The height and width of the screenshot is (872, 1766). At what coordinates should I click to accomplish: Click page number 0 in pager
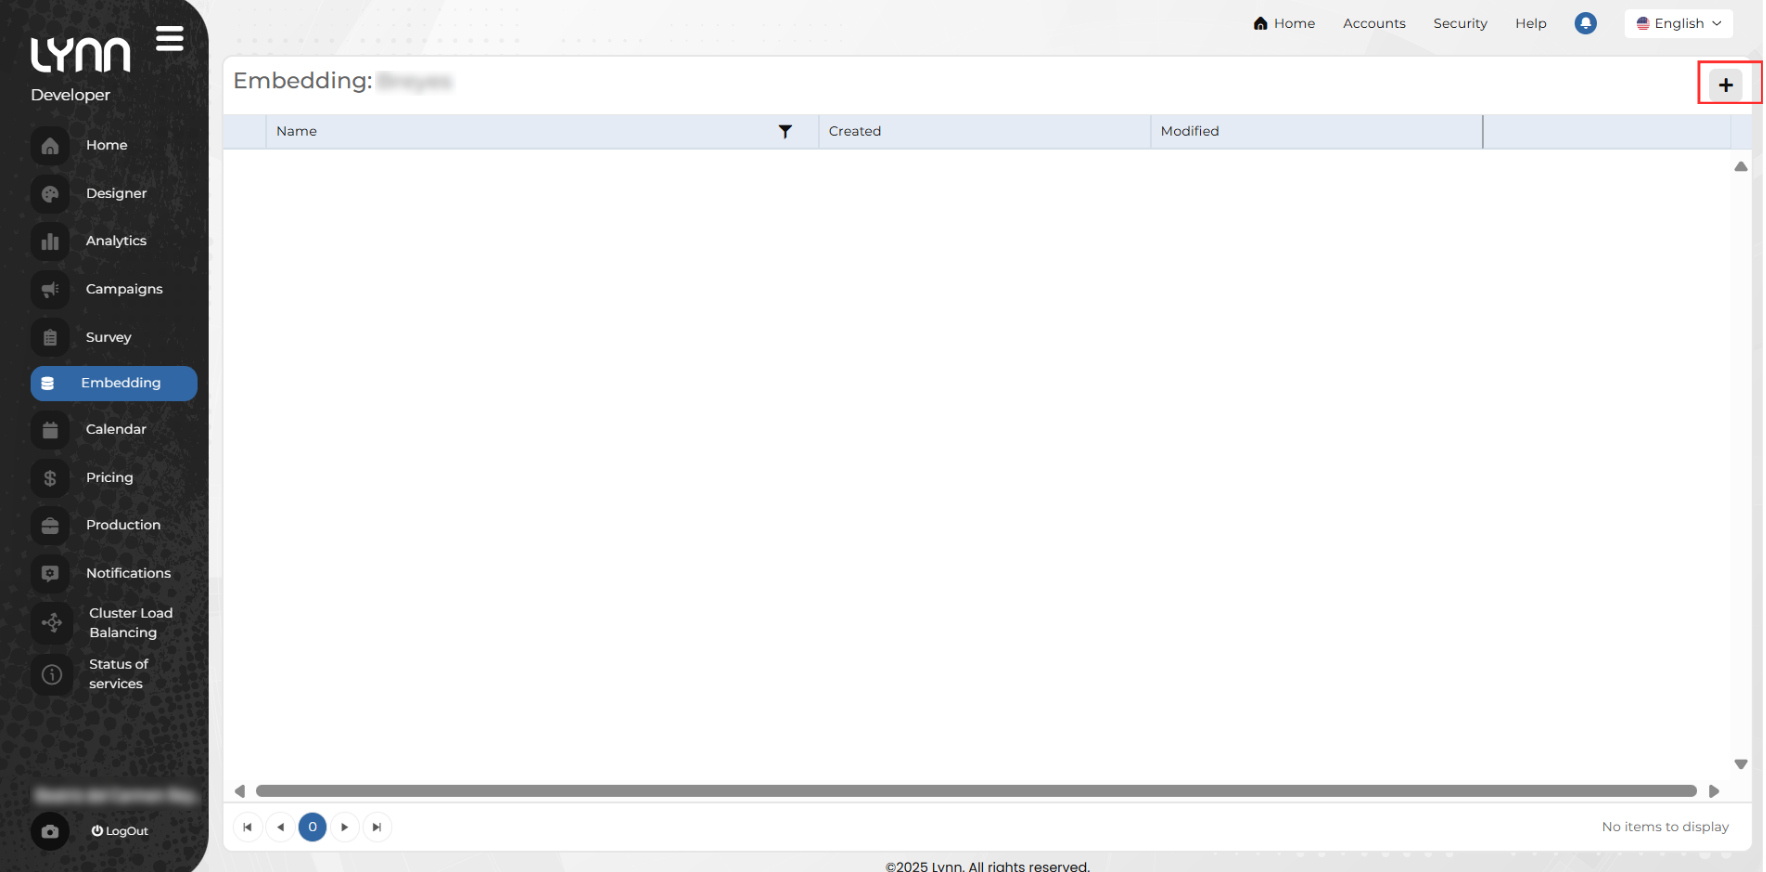[312, 827]
